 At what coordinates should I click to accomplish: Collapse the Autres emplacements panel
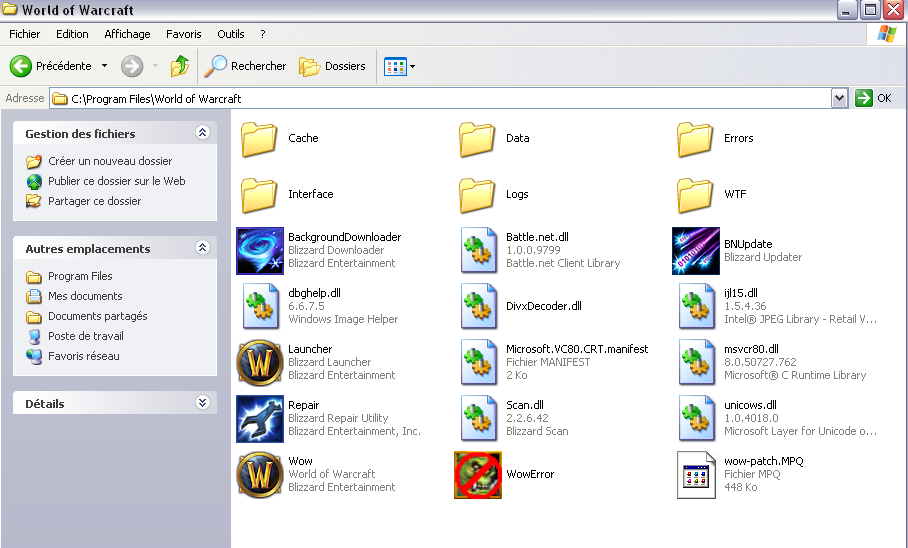[202, 248]
